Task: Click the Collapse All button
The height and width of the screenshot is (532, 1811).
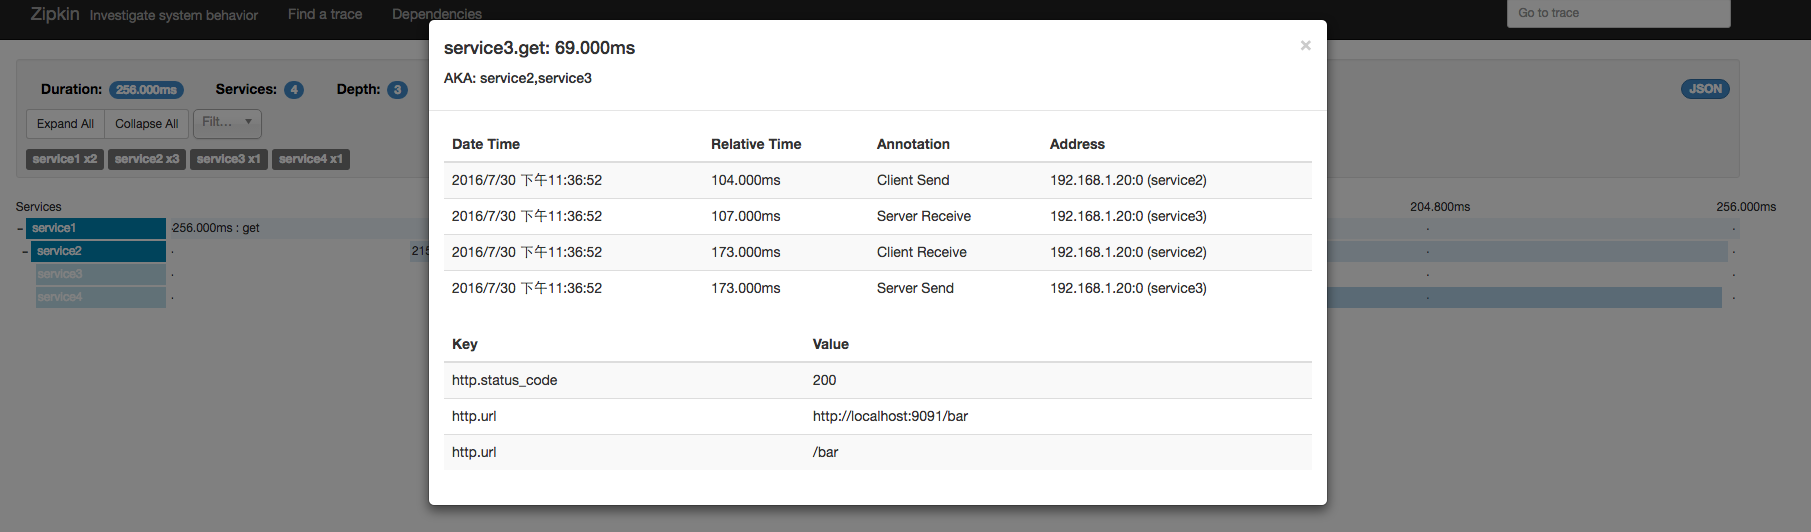Action: coord(146,124)
